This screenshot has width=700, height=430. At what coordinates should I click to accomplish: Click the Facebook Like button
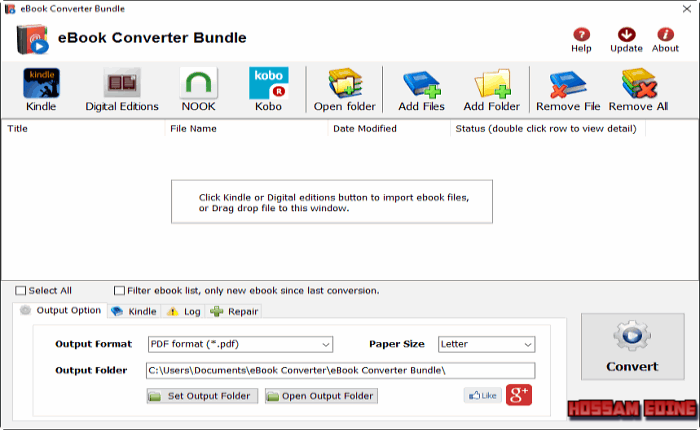(x=483, y=395)
